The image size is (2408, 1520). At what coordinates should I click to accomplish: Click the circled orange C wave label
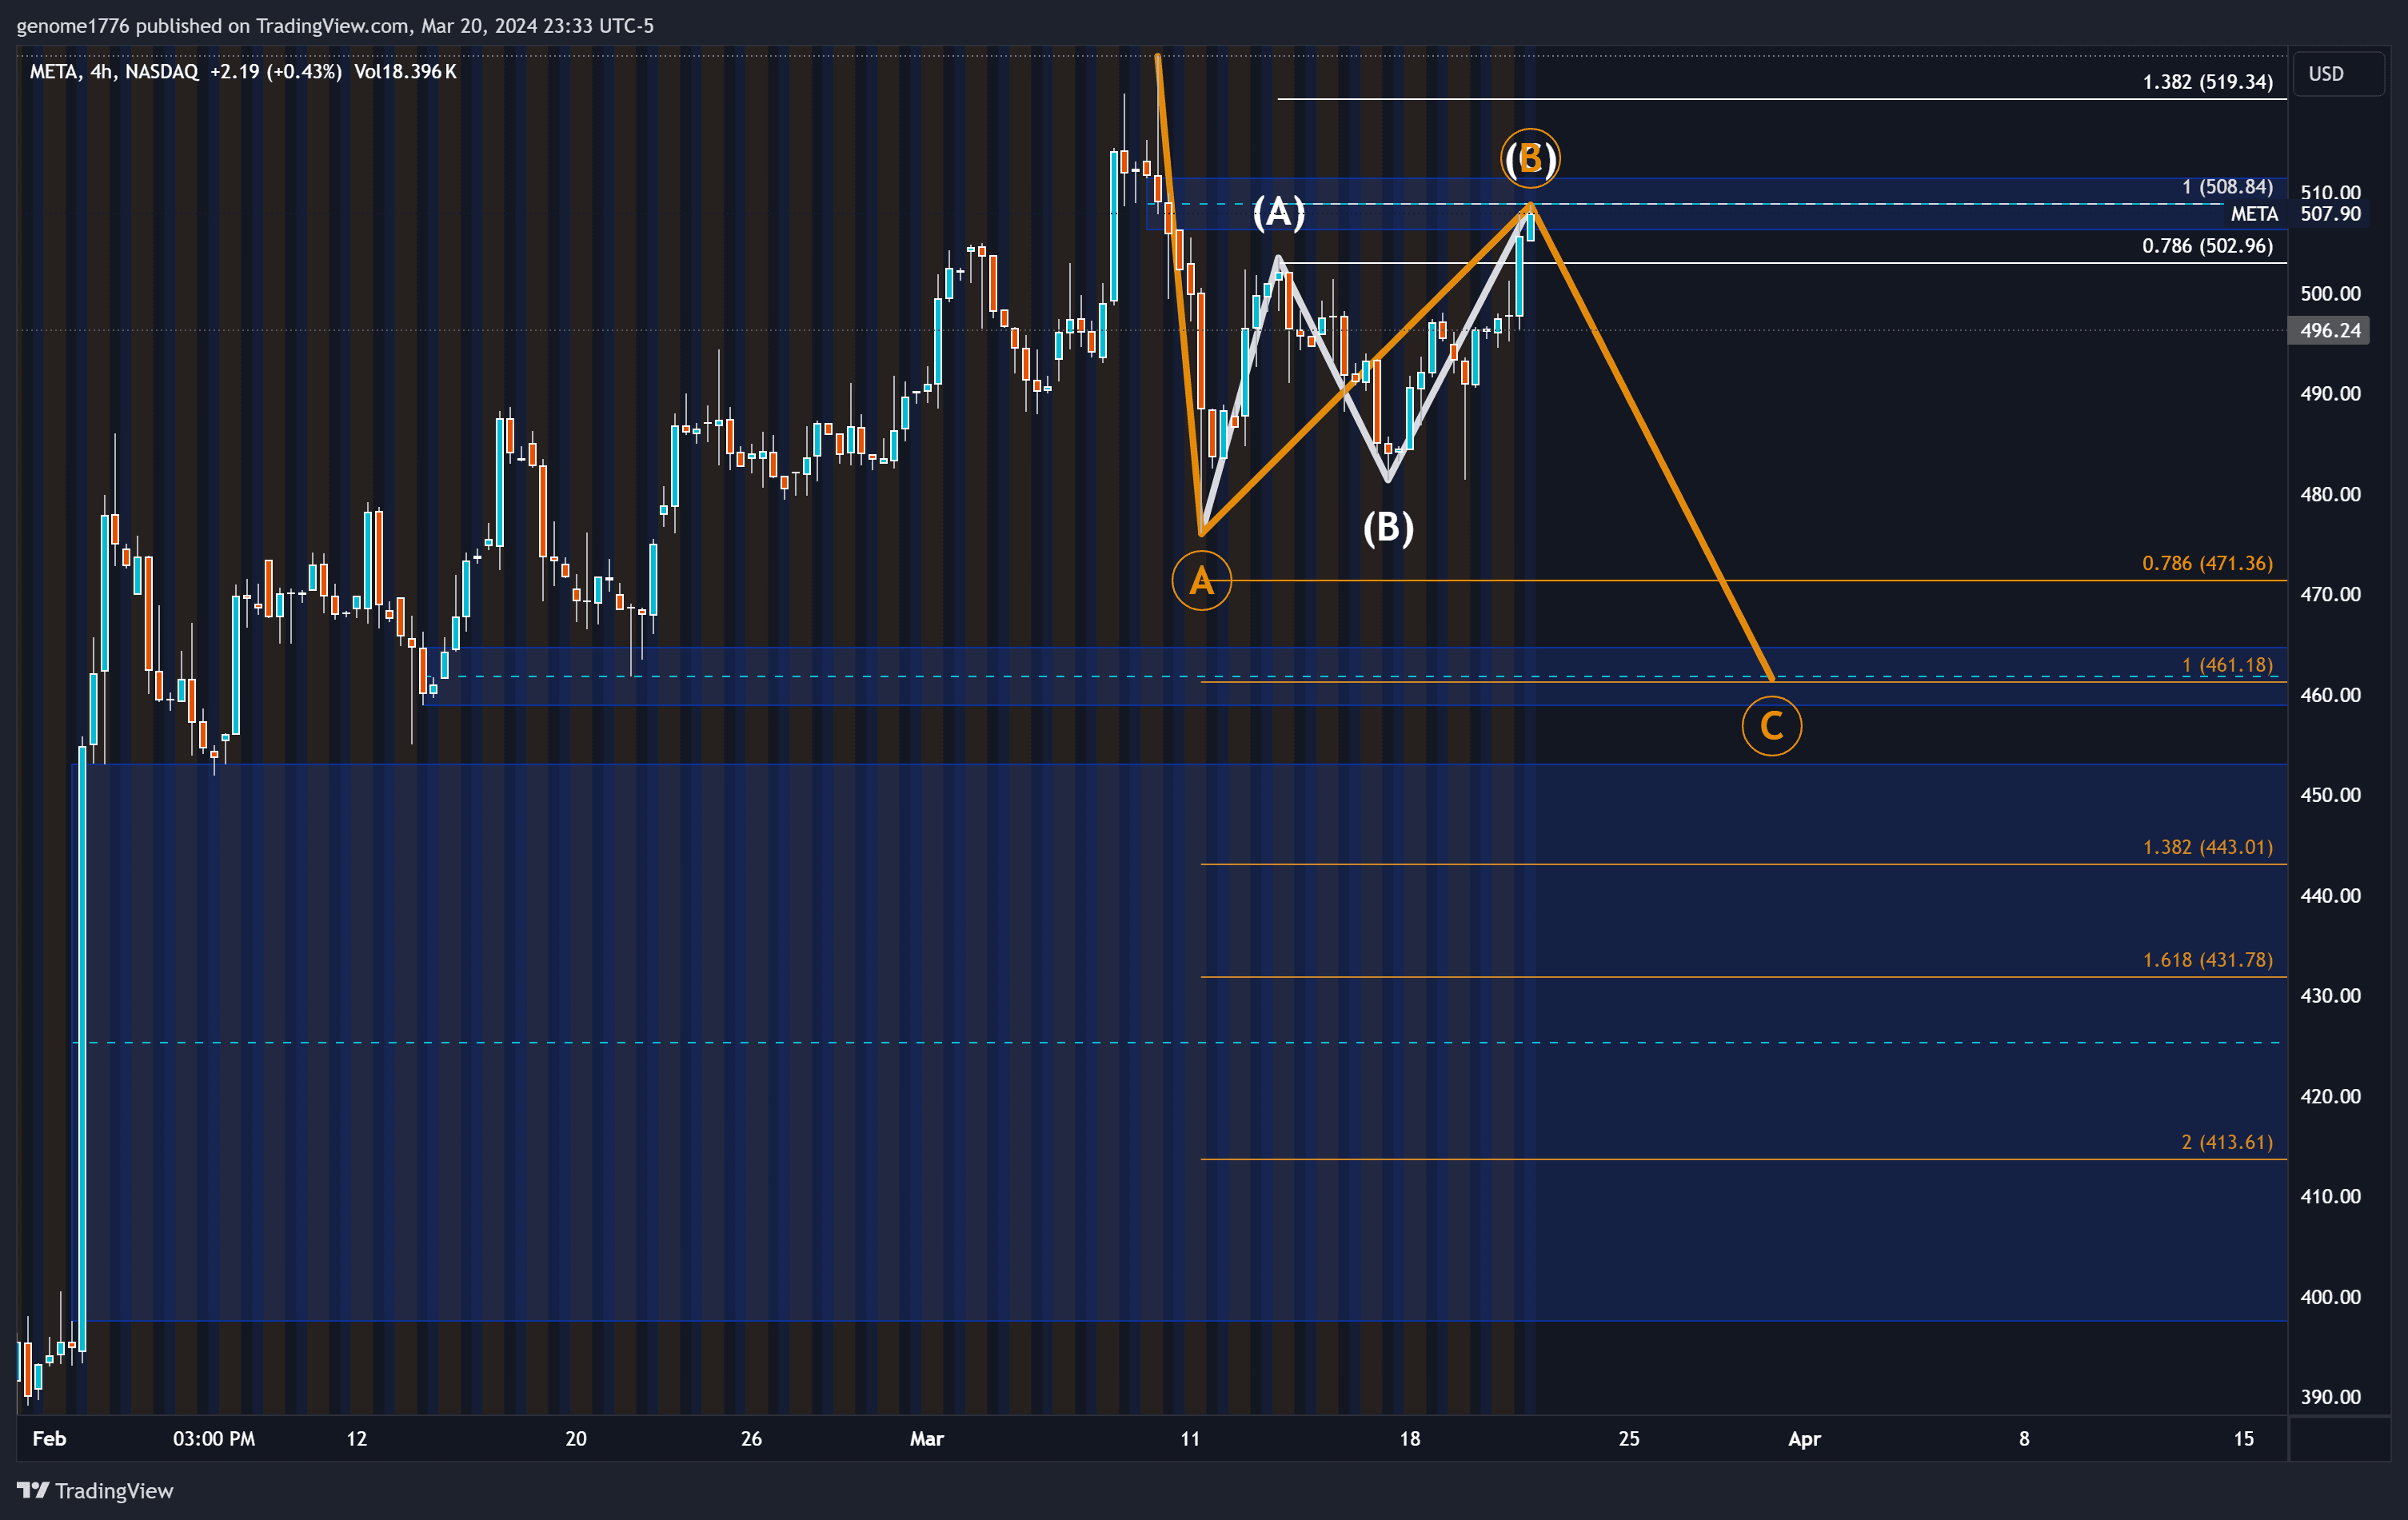click(x=1771, y=726)
